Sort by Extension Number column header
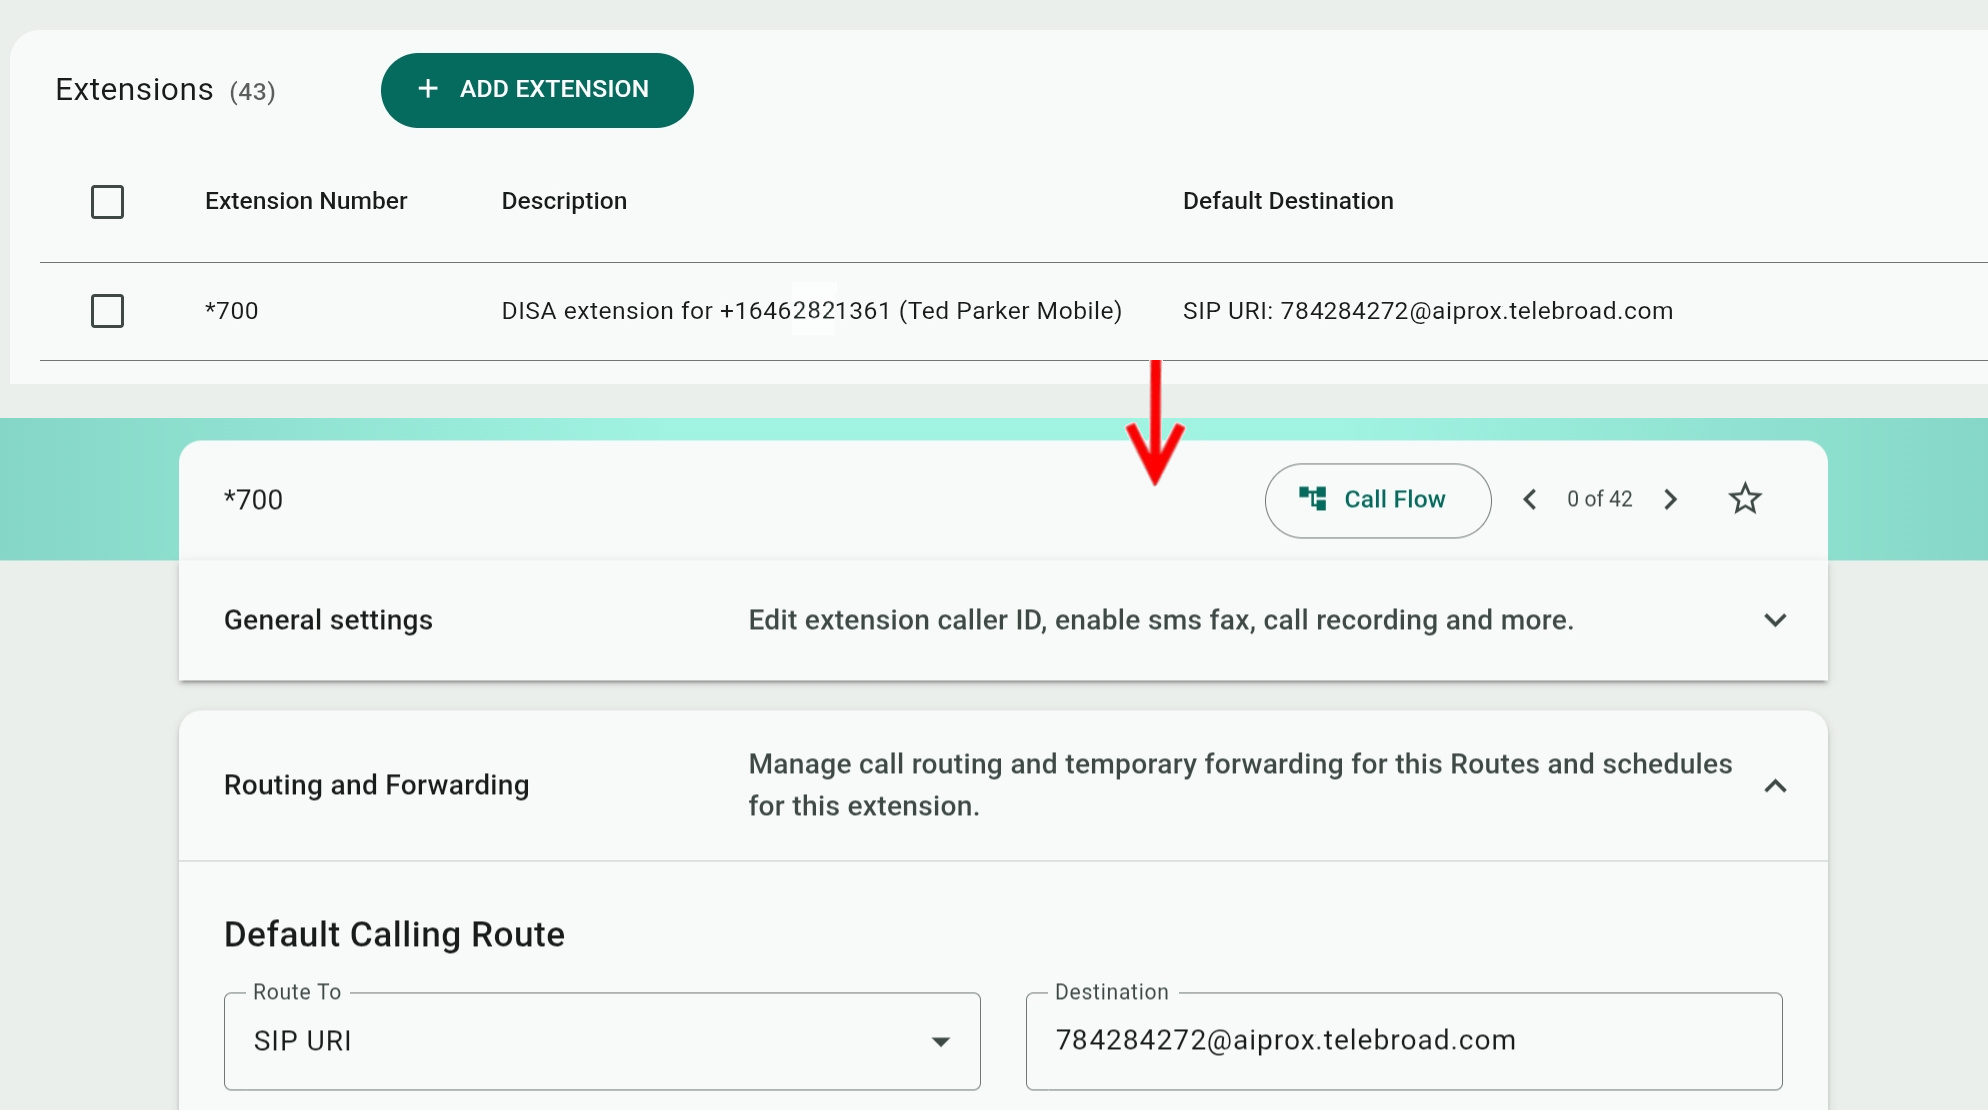The image size is (1988, 1110). [306, 201]
